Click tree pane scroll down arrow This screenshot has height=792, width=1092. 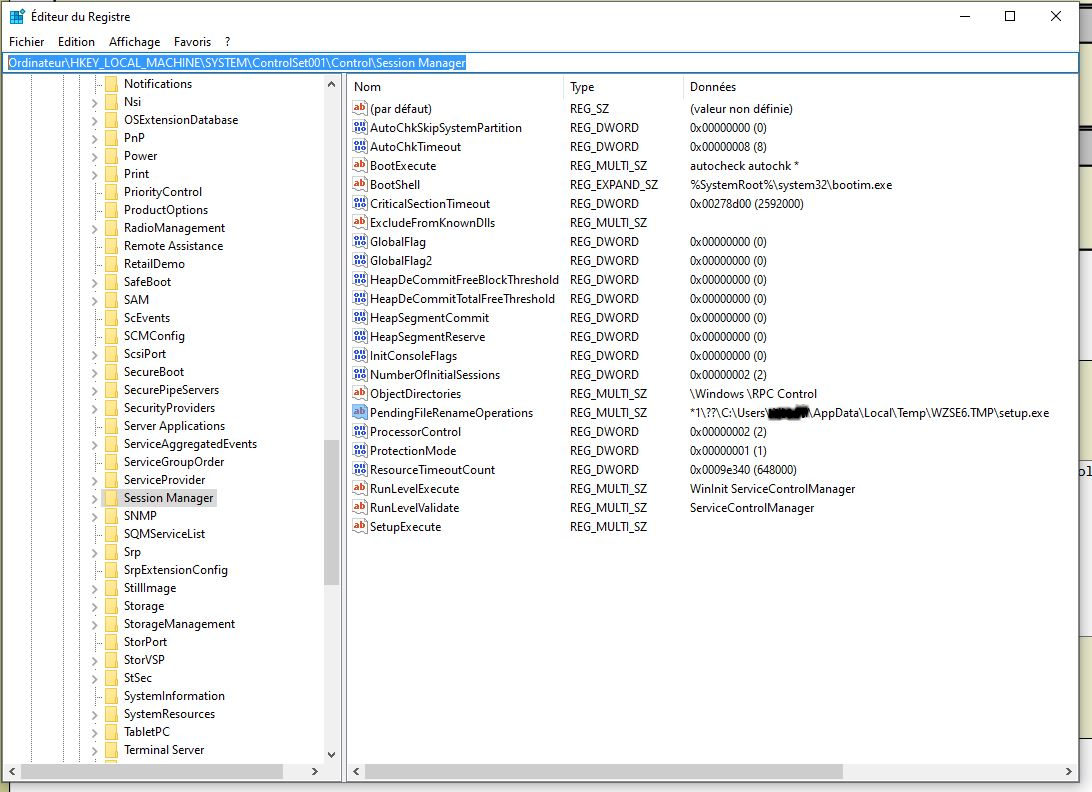point(332,754)
